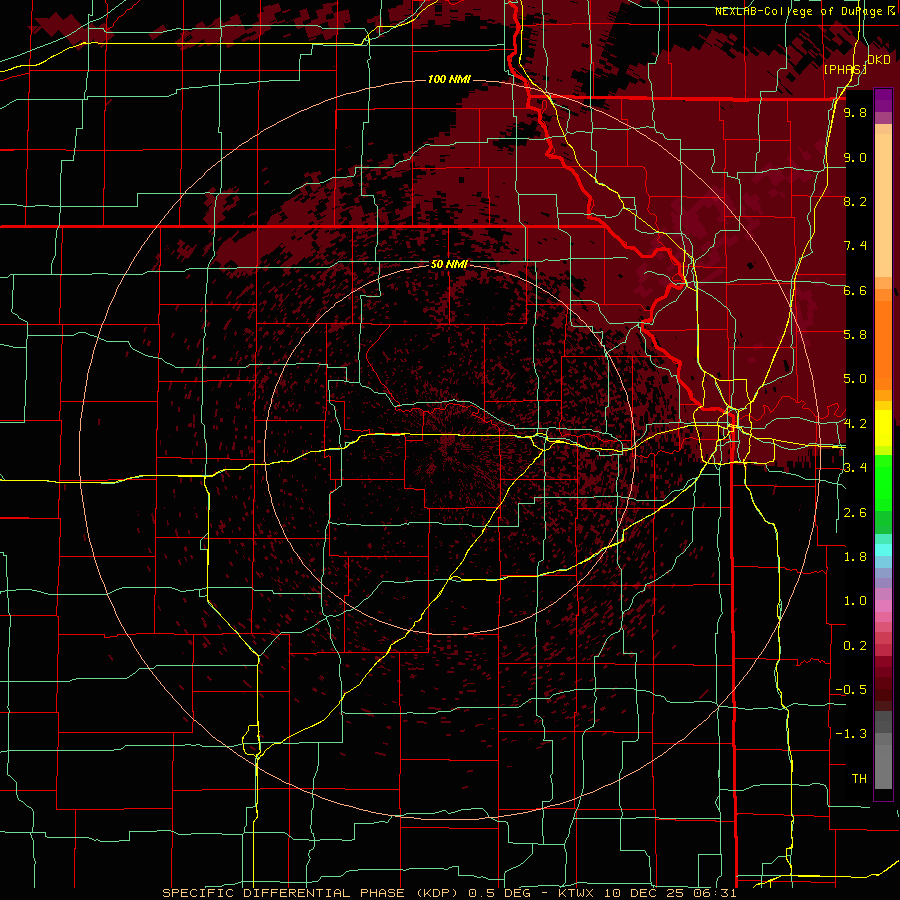Click the 6.6 scale value label

pos(855,290)
